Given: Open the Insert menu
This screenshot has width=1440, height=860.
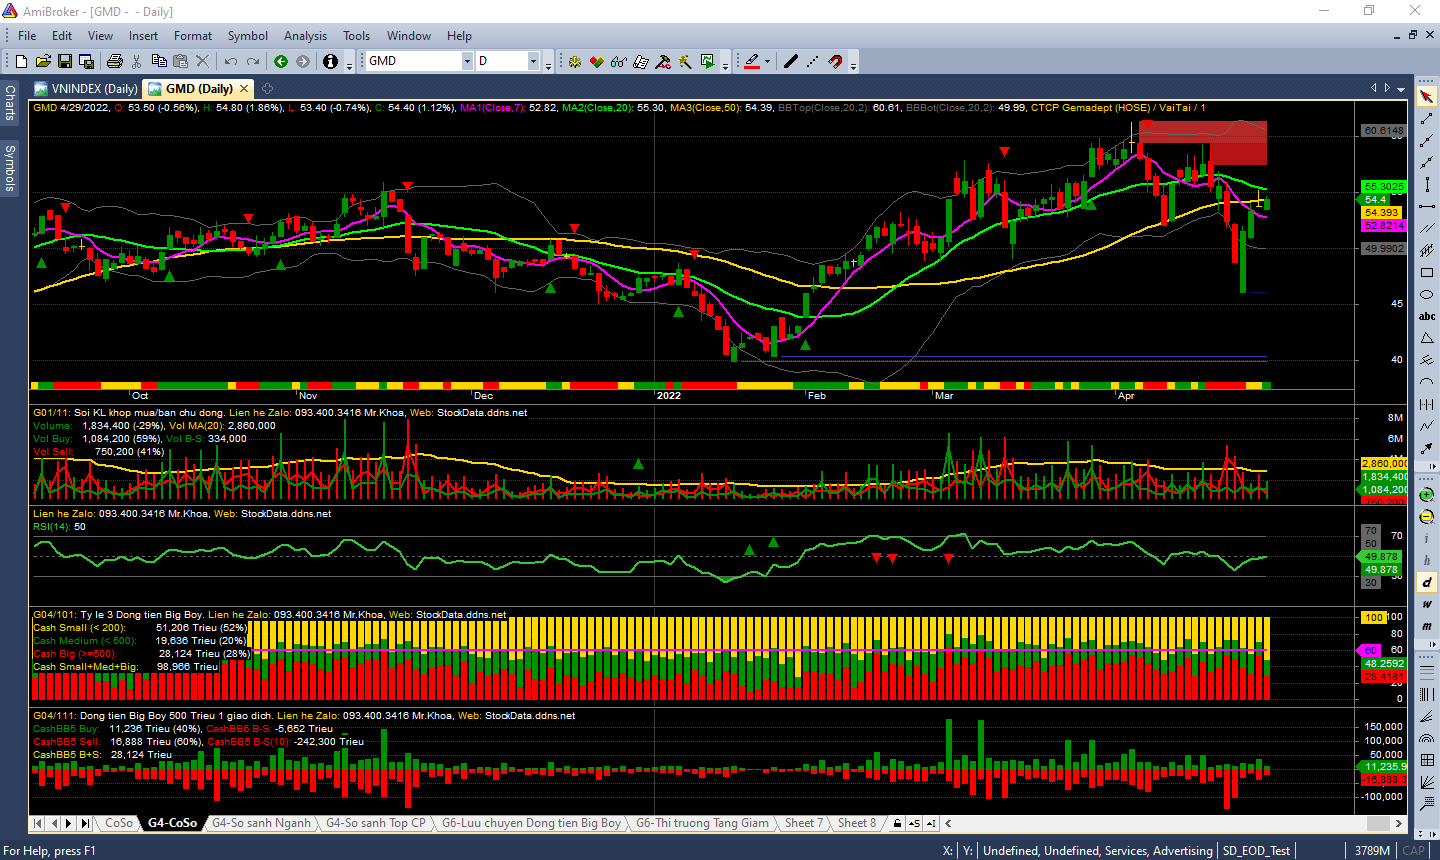Looking at the screenshot, I should [x=143, y=35].
